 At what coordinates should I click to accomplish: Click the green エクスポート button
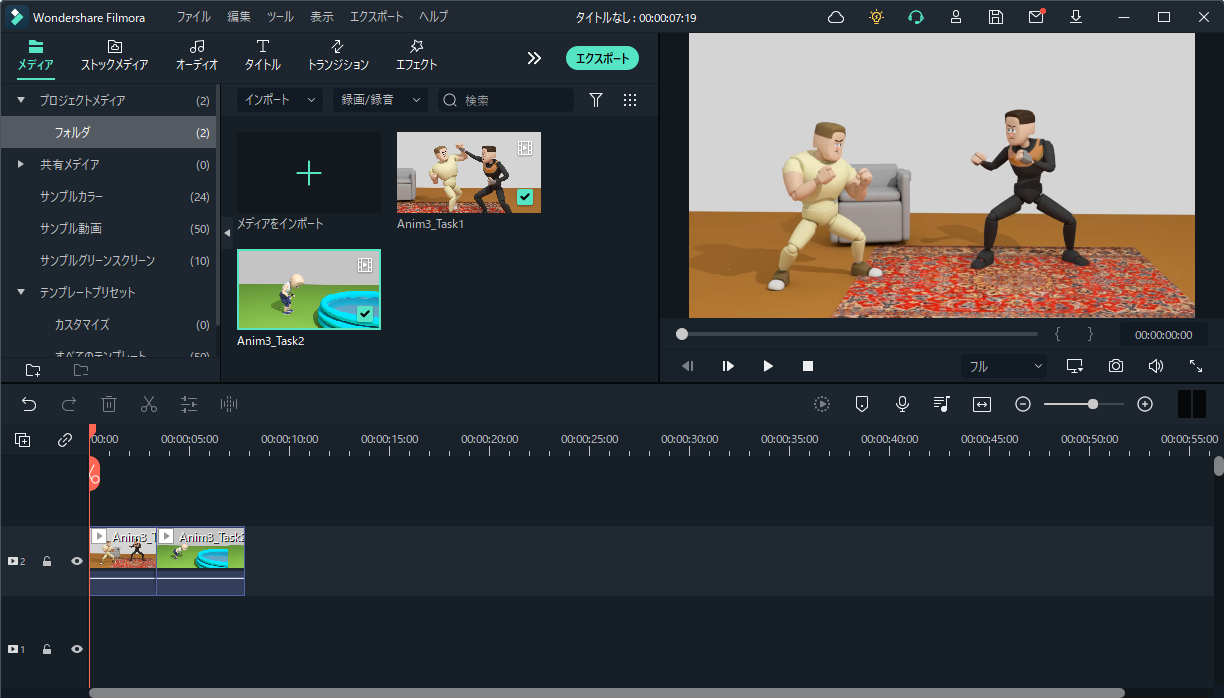(x=602, y=58)
